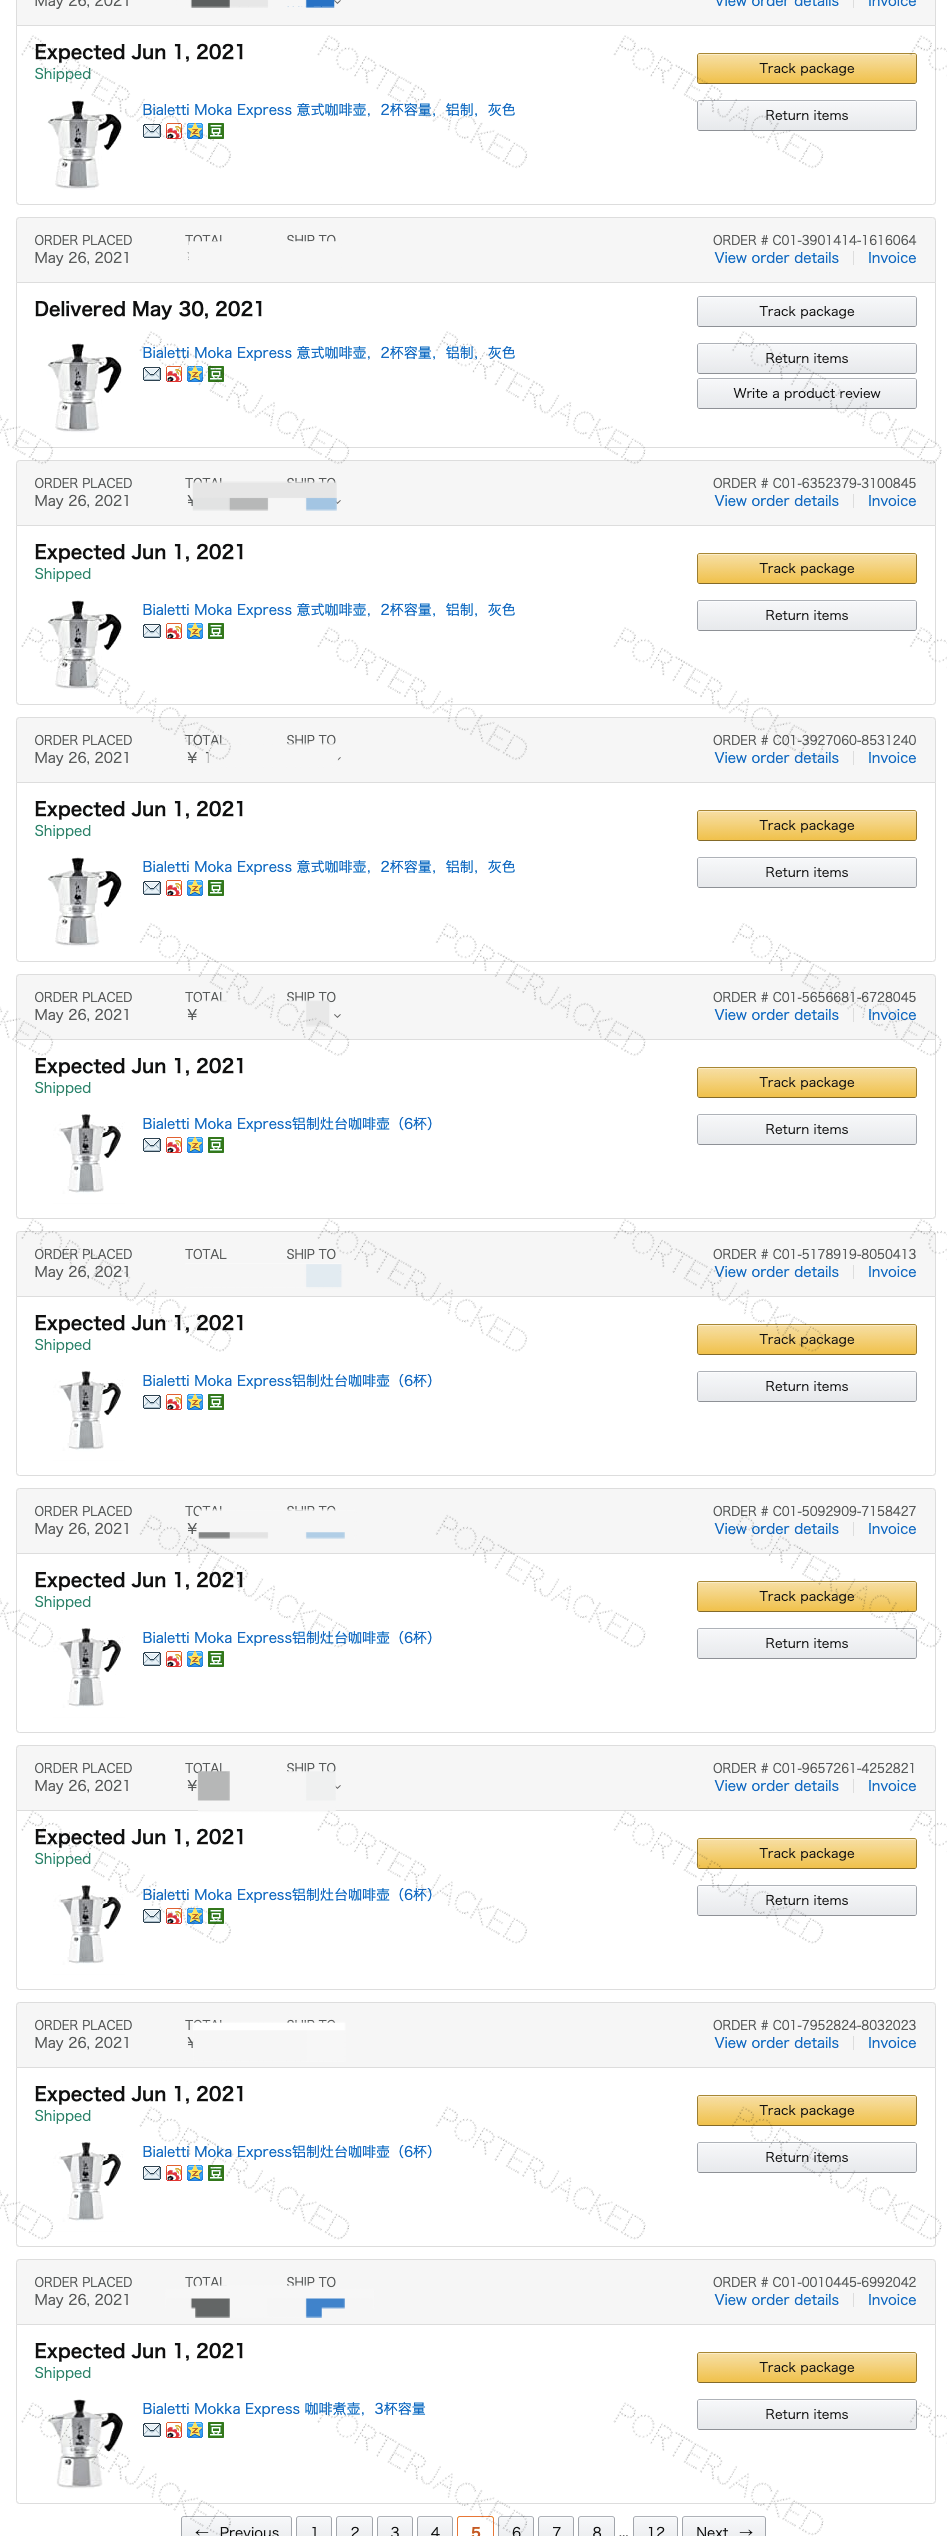Click Qzone star icon in order C01-3927060-8531240
This screenshot has height=2536, width=947.
click(x=195, y=888)
